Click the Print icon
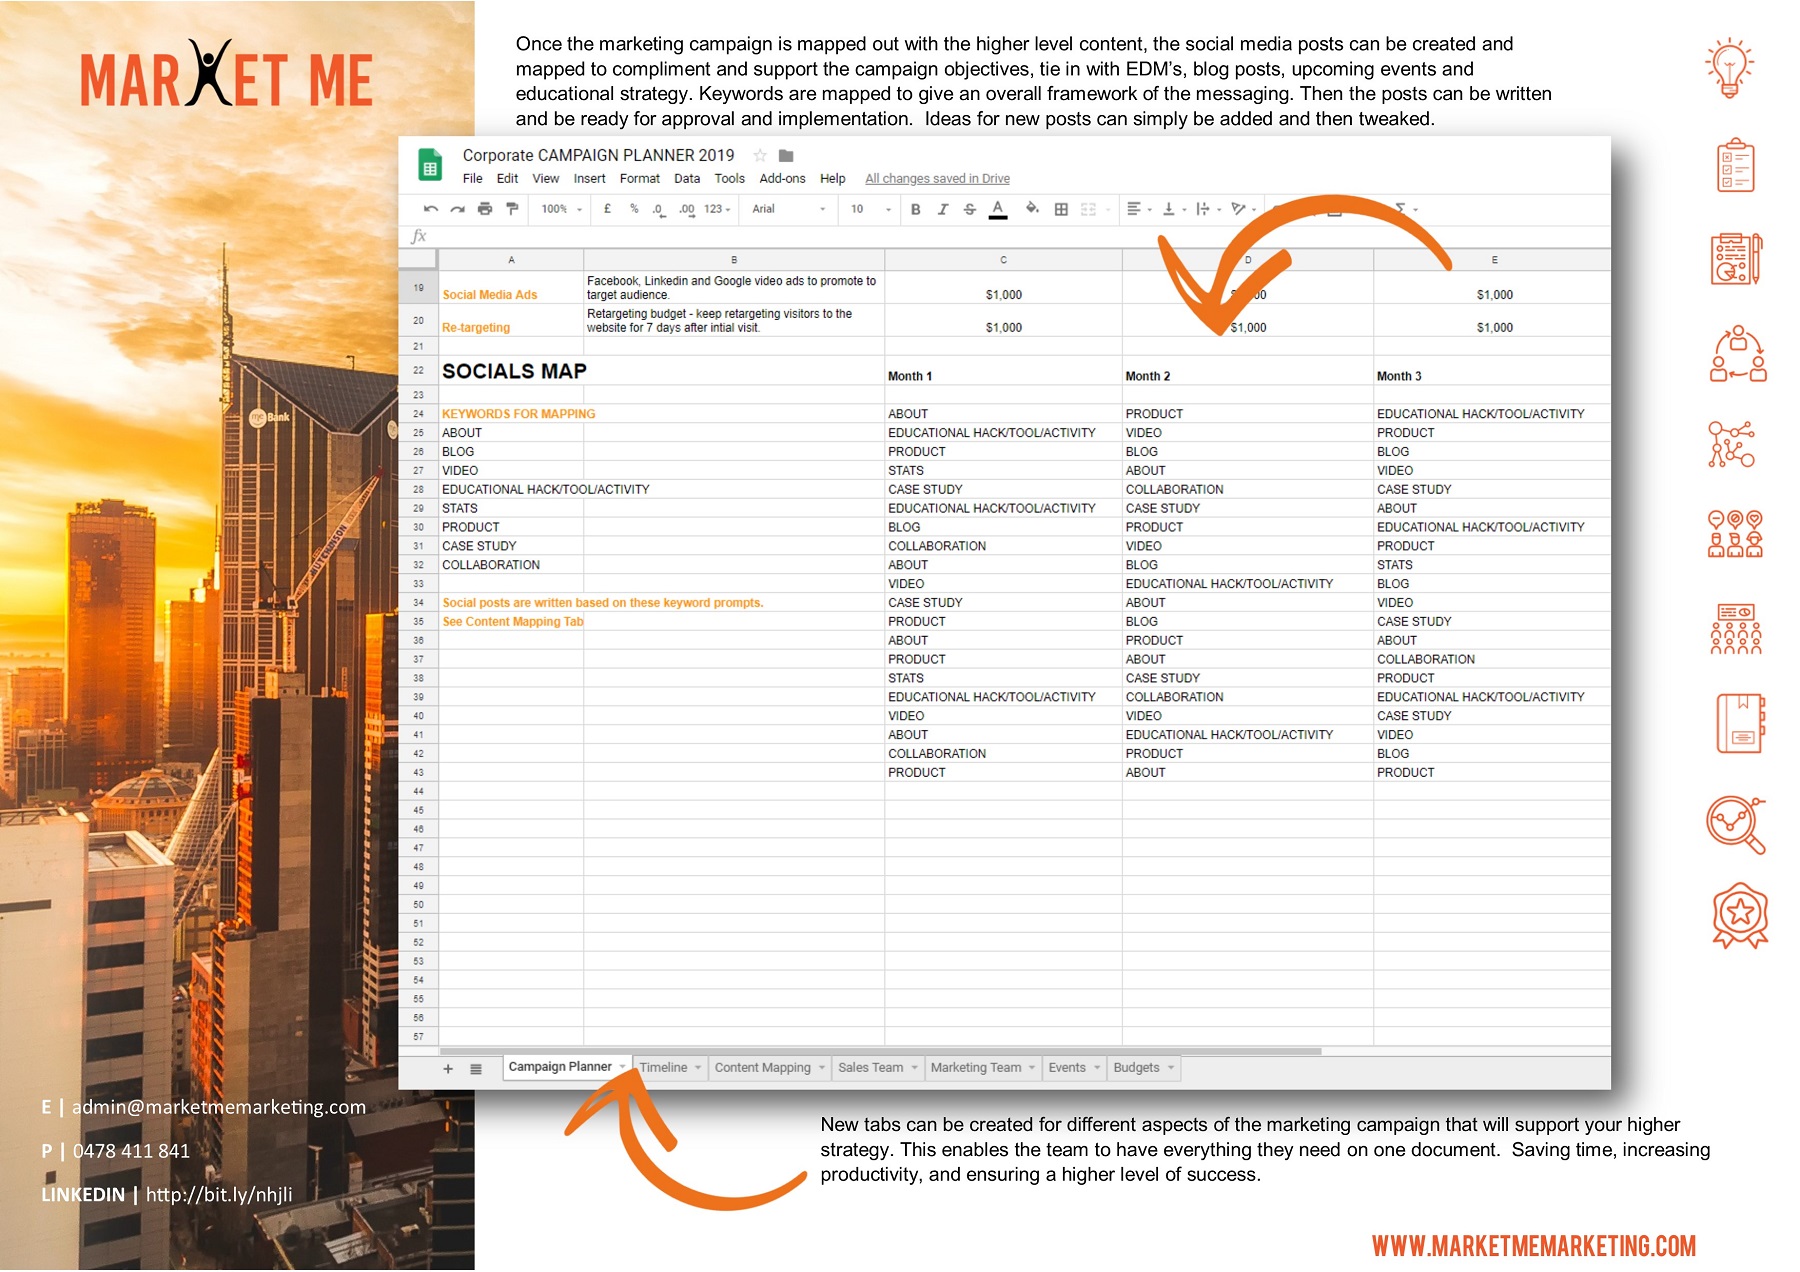 (485, 209)
